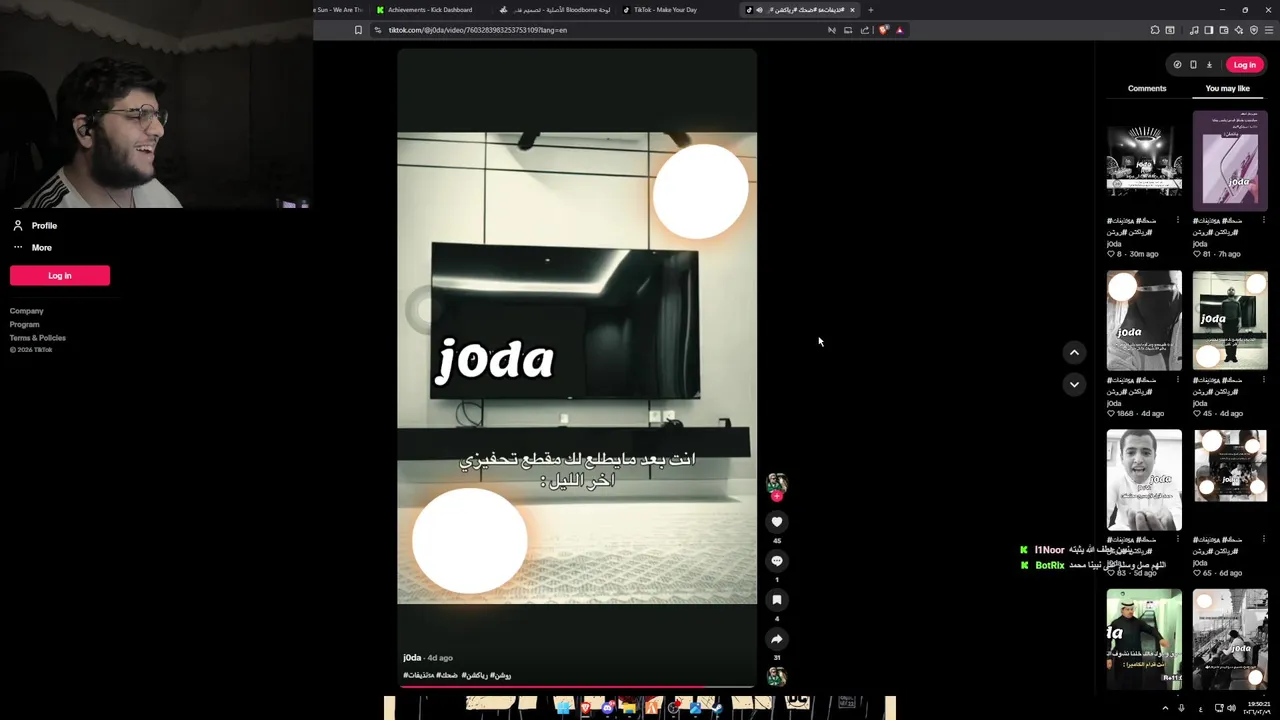The height and width of the screenshot is (720, 1280).
Task: Go to the previous video with up chevron
Action: 1074,352
